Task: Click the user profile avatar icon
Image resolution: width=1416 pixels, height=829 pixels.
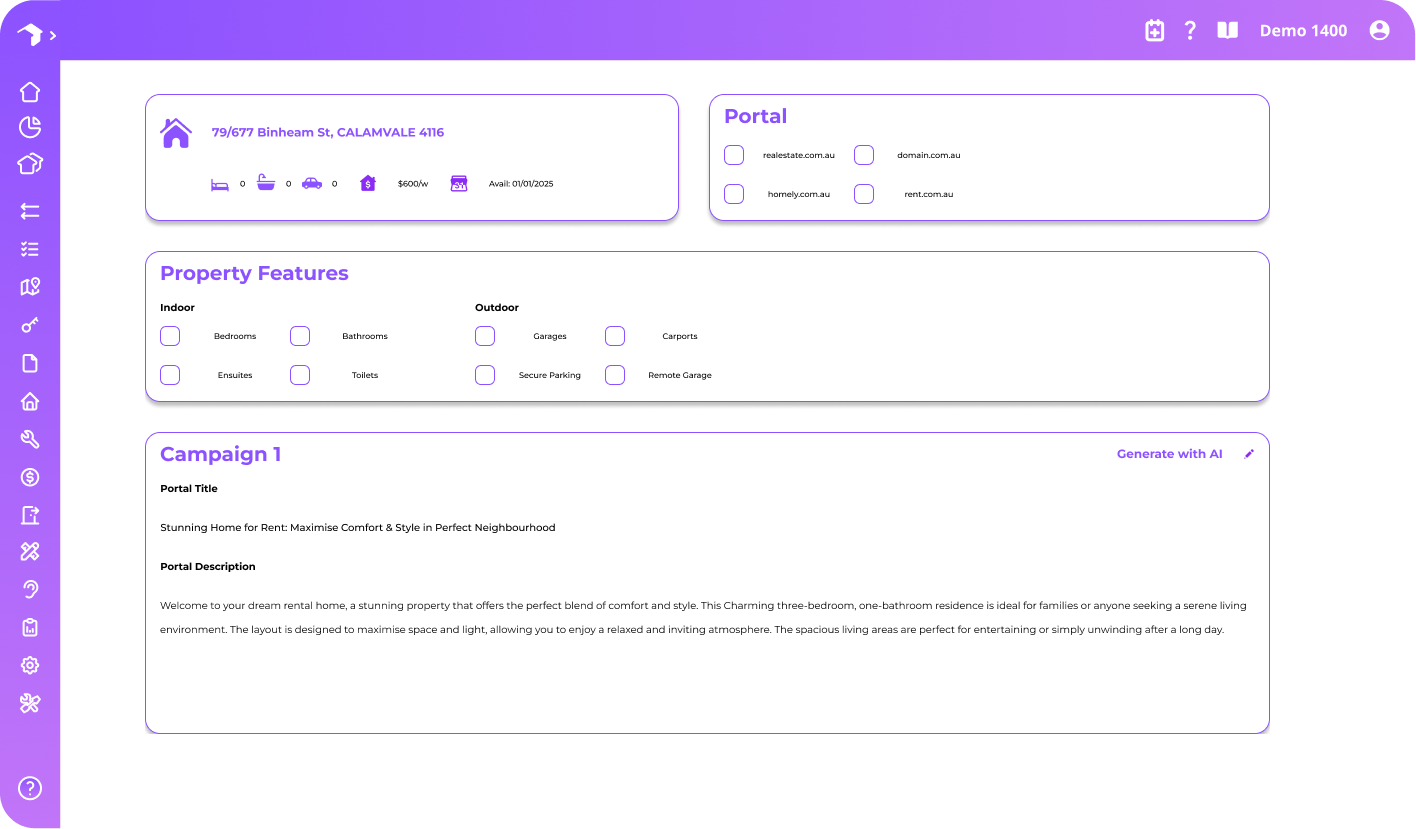Action: click(1379, 31)
